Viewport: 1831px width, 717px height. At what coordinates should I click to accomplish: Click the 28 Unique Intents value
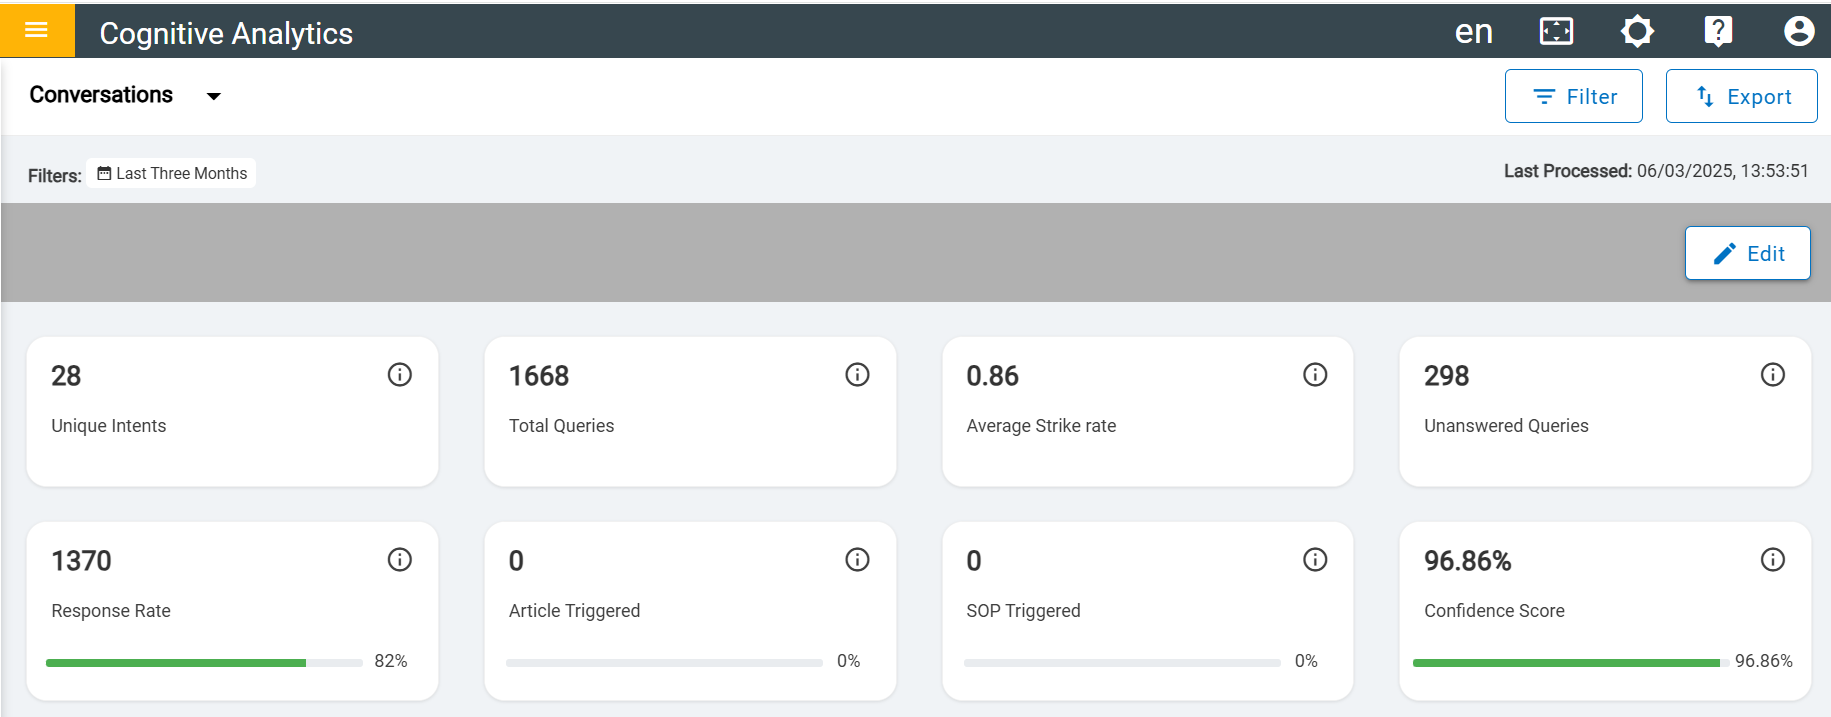[66, 376]
